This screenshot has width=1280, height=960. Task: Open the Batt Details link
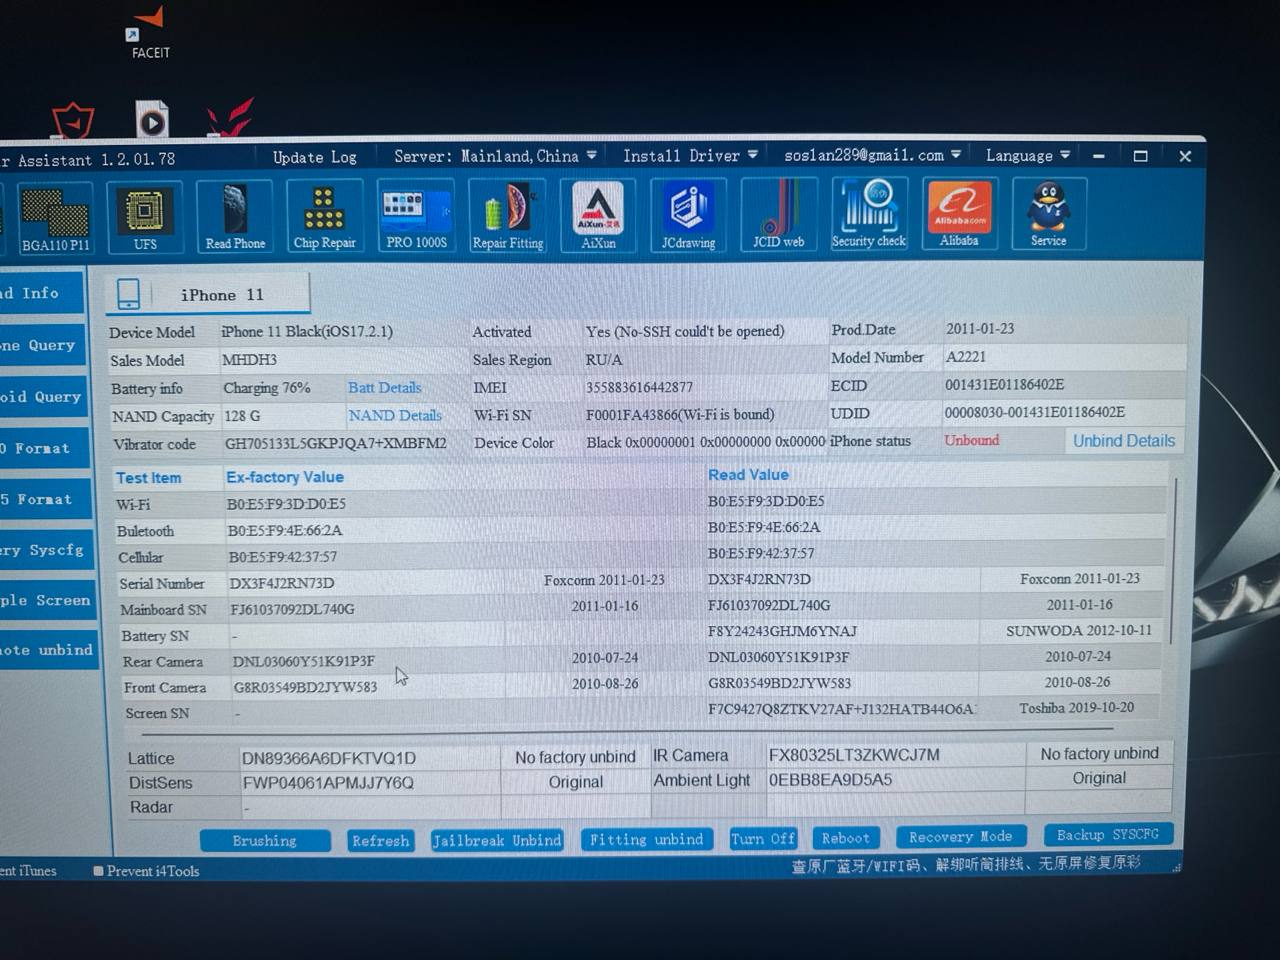pos(384,387)
